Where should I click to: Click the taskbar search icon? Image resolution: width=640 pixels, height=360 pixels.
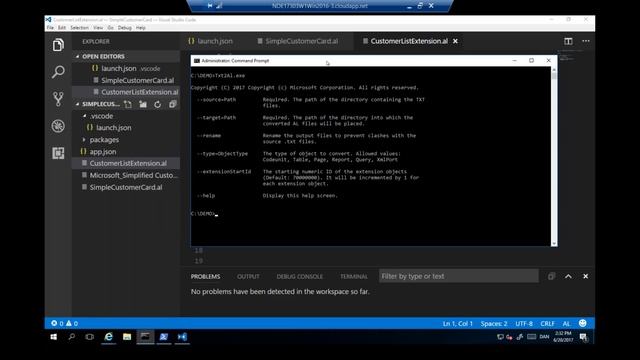72,337
